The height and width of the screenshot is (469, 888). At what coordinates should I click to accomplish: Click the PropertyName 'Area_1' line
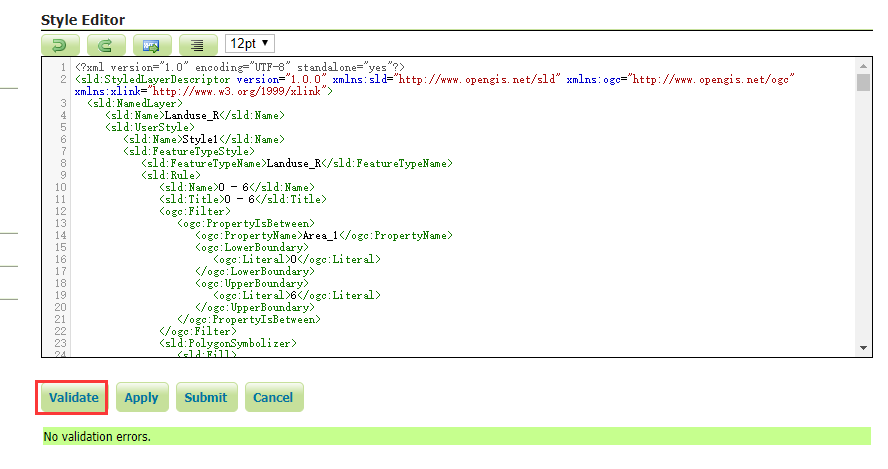324,236
